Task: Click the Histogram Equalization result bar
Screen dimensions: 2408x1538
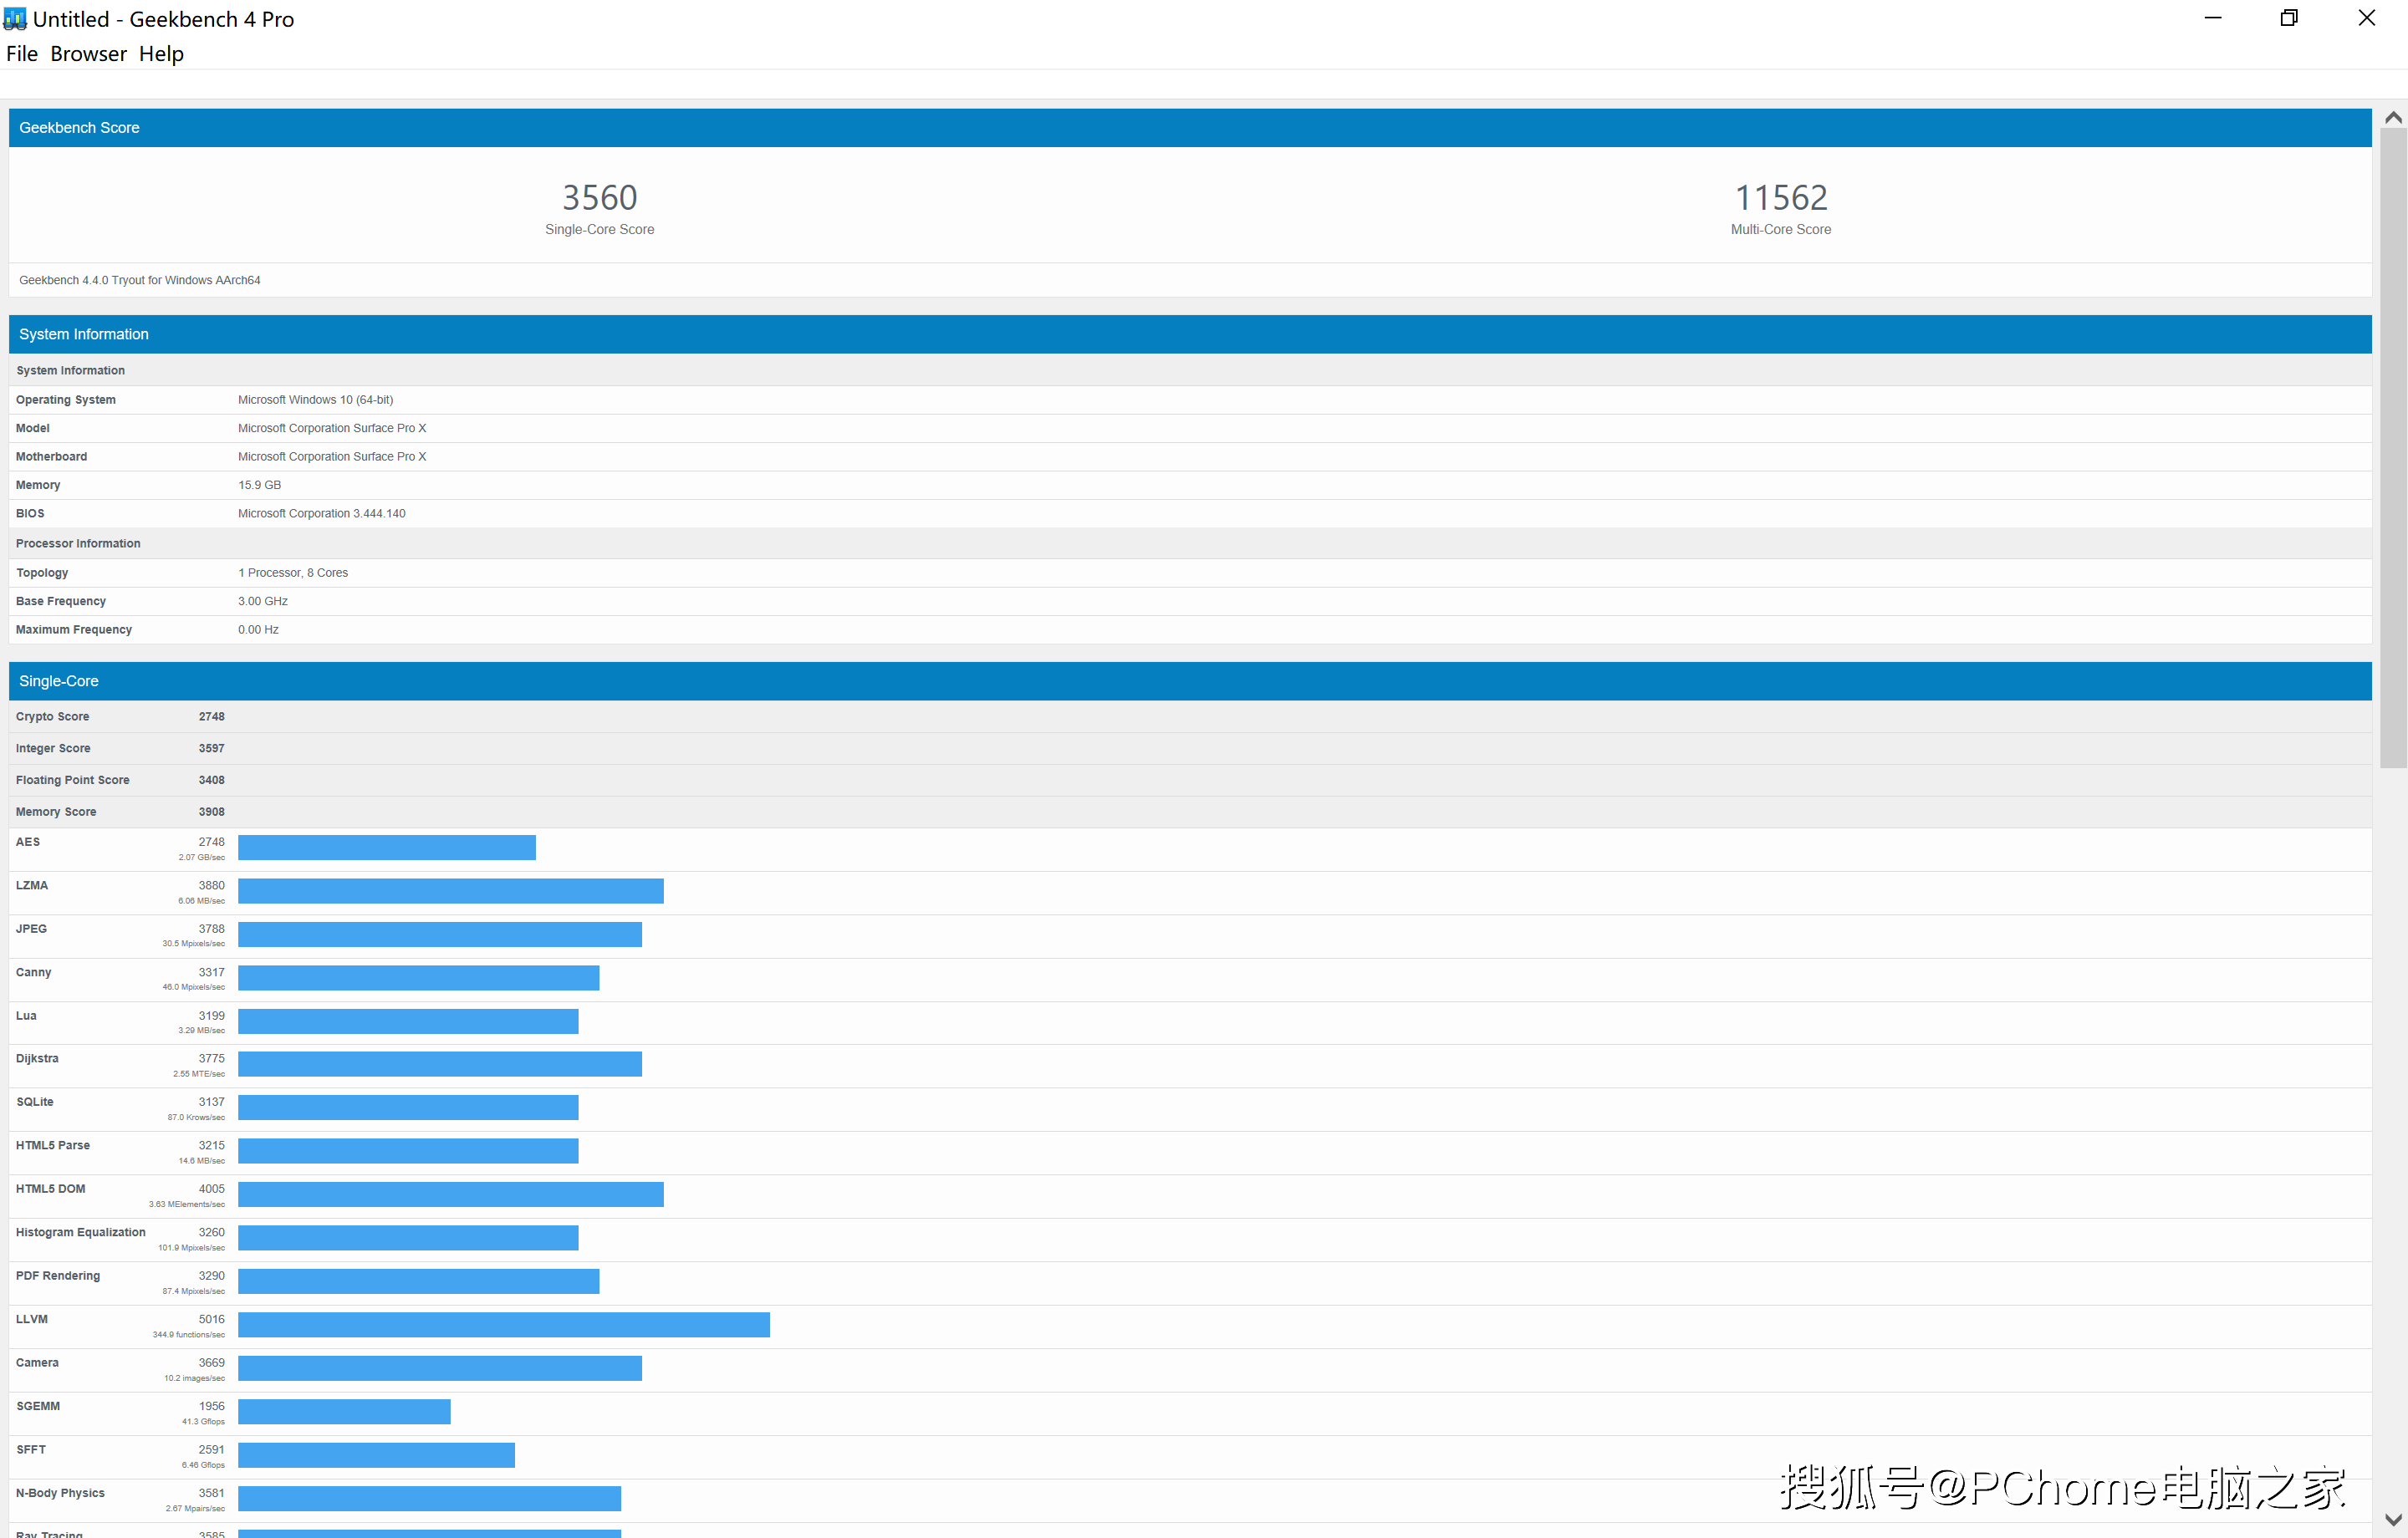Action: [x=408, y=1238]
